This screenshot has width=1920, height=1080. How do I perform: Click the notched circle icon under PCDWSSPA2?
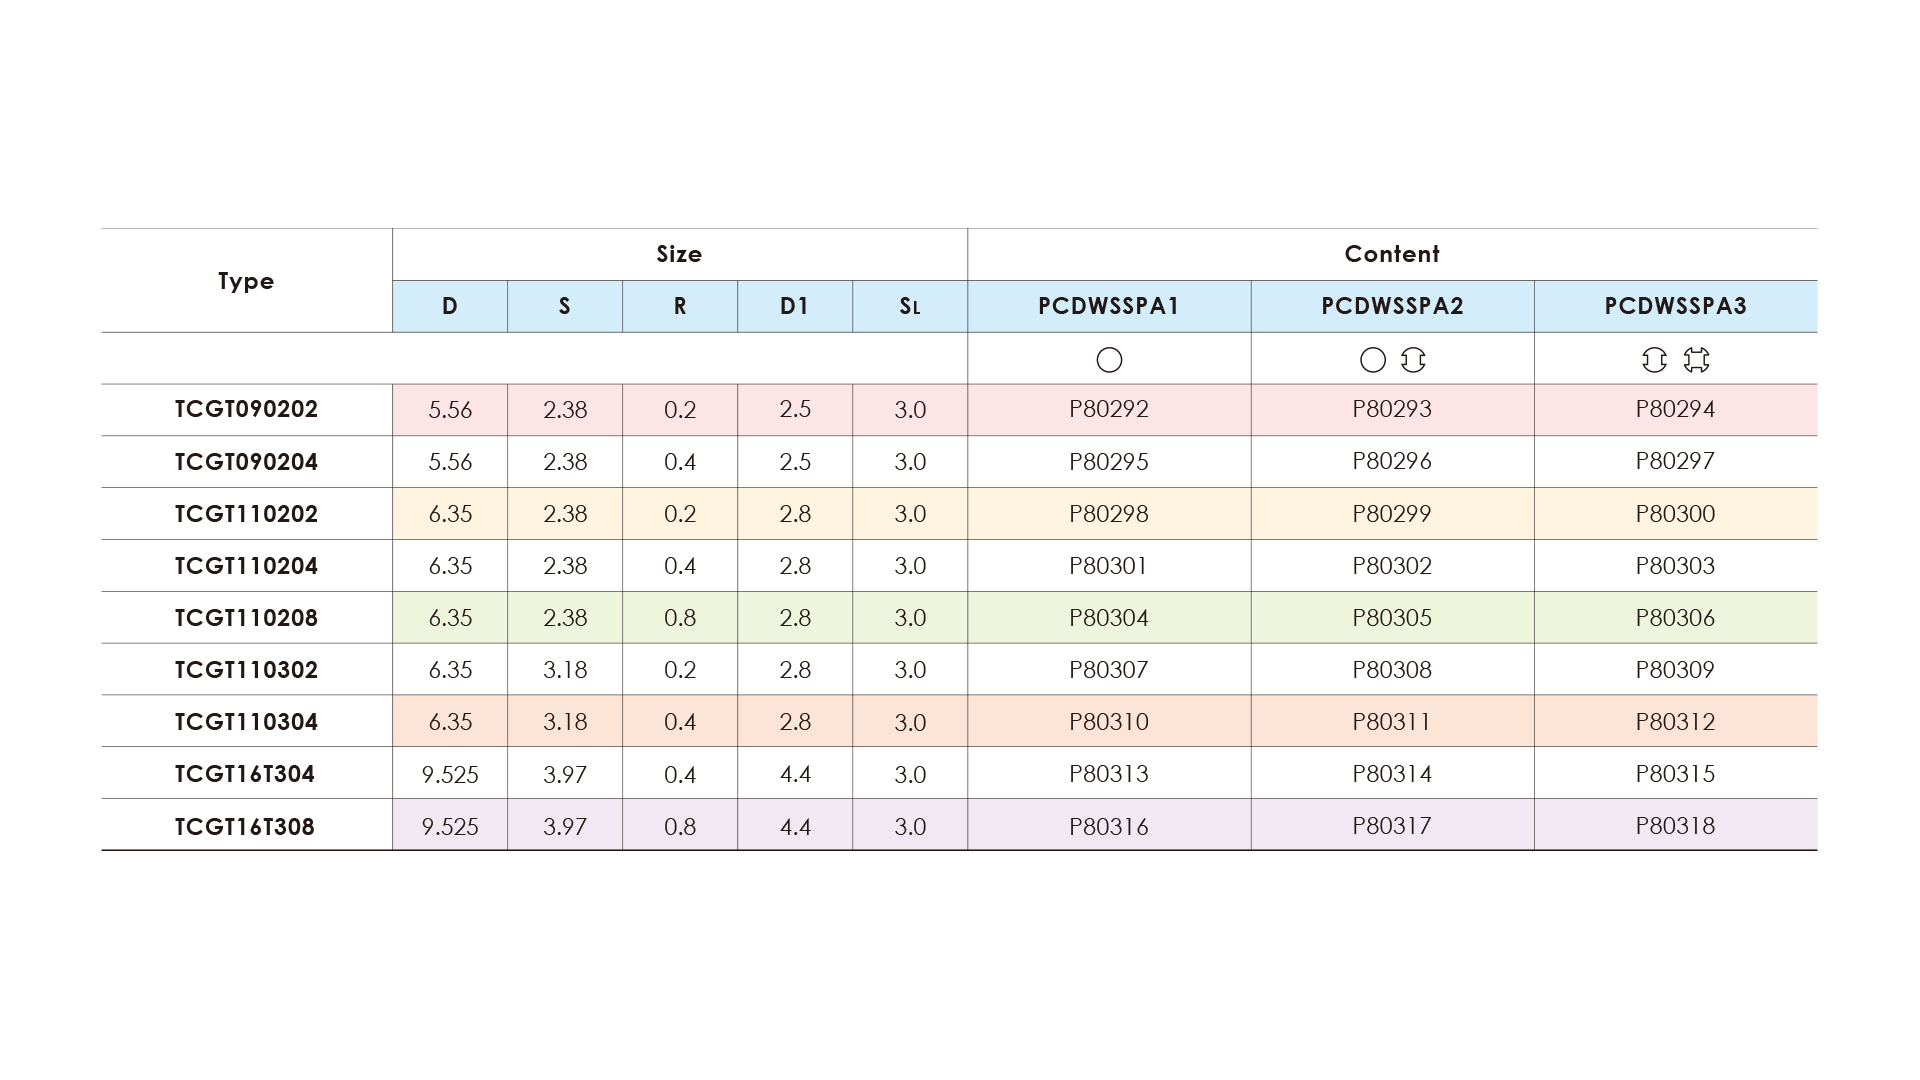point(1413,360)
